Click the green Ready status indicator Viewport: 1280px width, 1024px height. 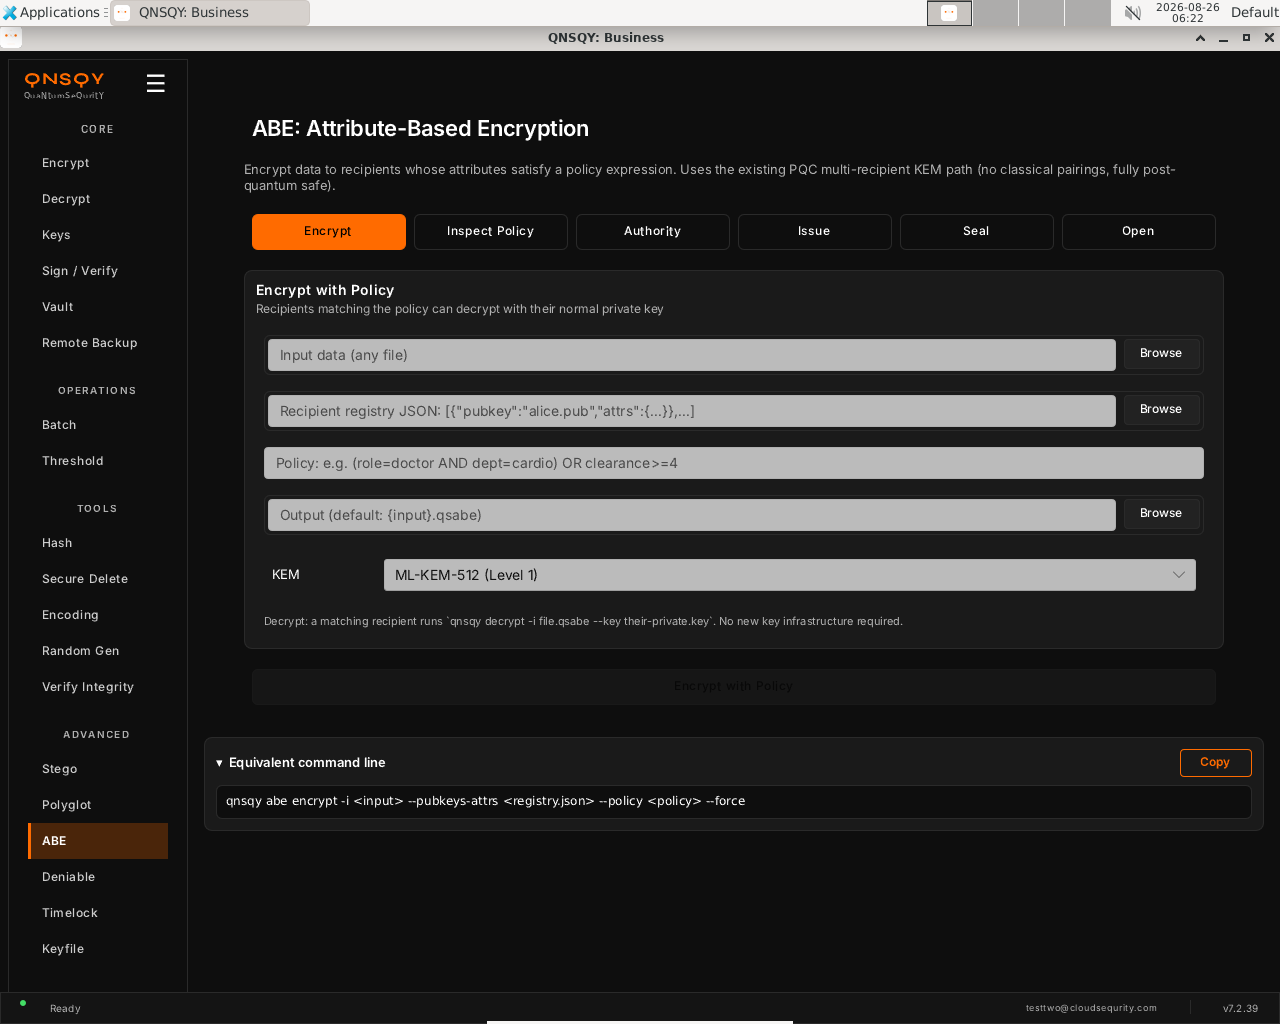[23, 1003]
